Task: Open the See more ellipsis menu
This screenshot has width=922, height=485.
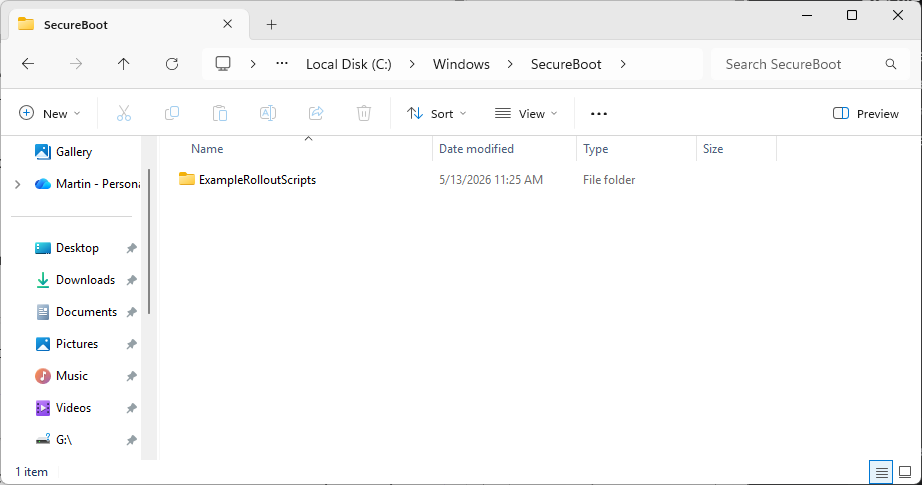Action: pyautogui.click(x=599, y=113)
